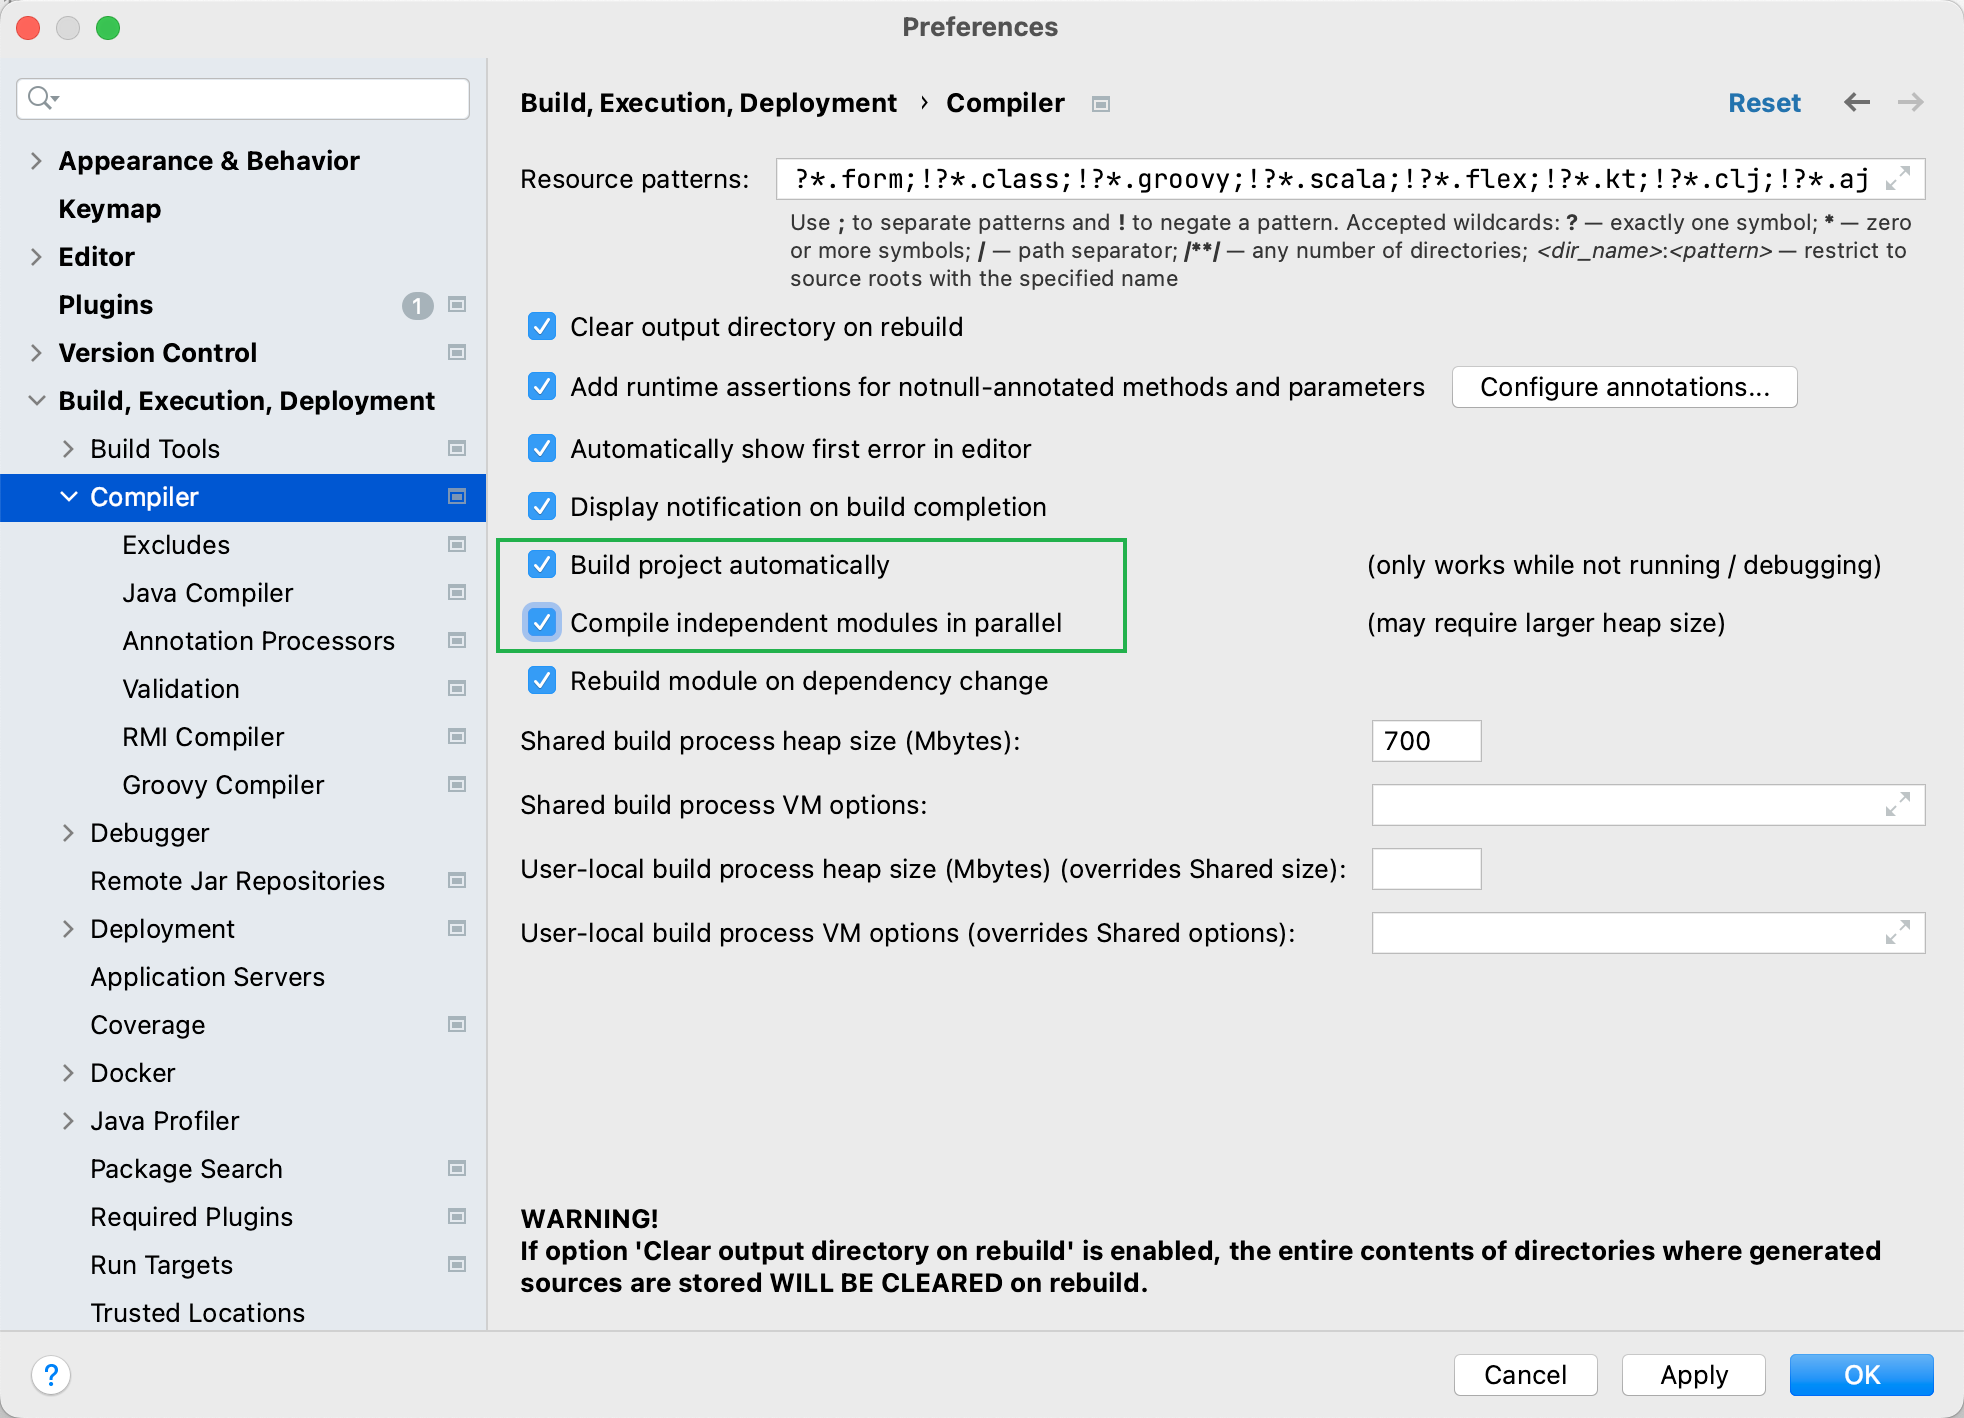This screenshot has height=1418, width=1964.
Task: Click expand icon in Resource patterns field
Action: pos(1897,179)
